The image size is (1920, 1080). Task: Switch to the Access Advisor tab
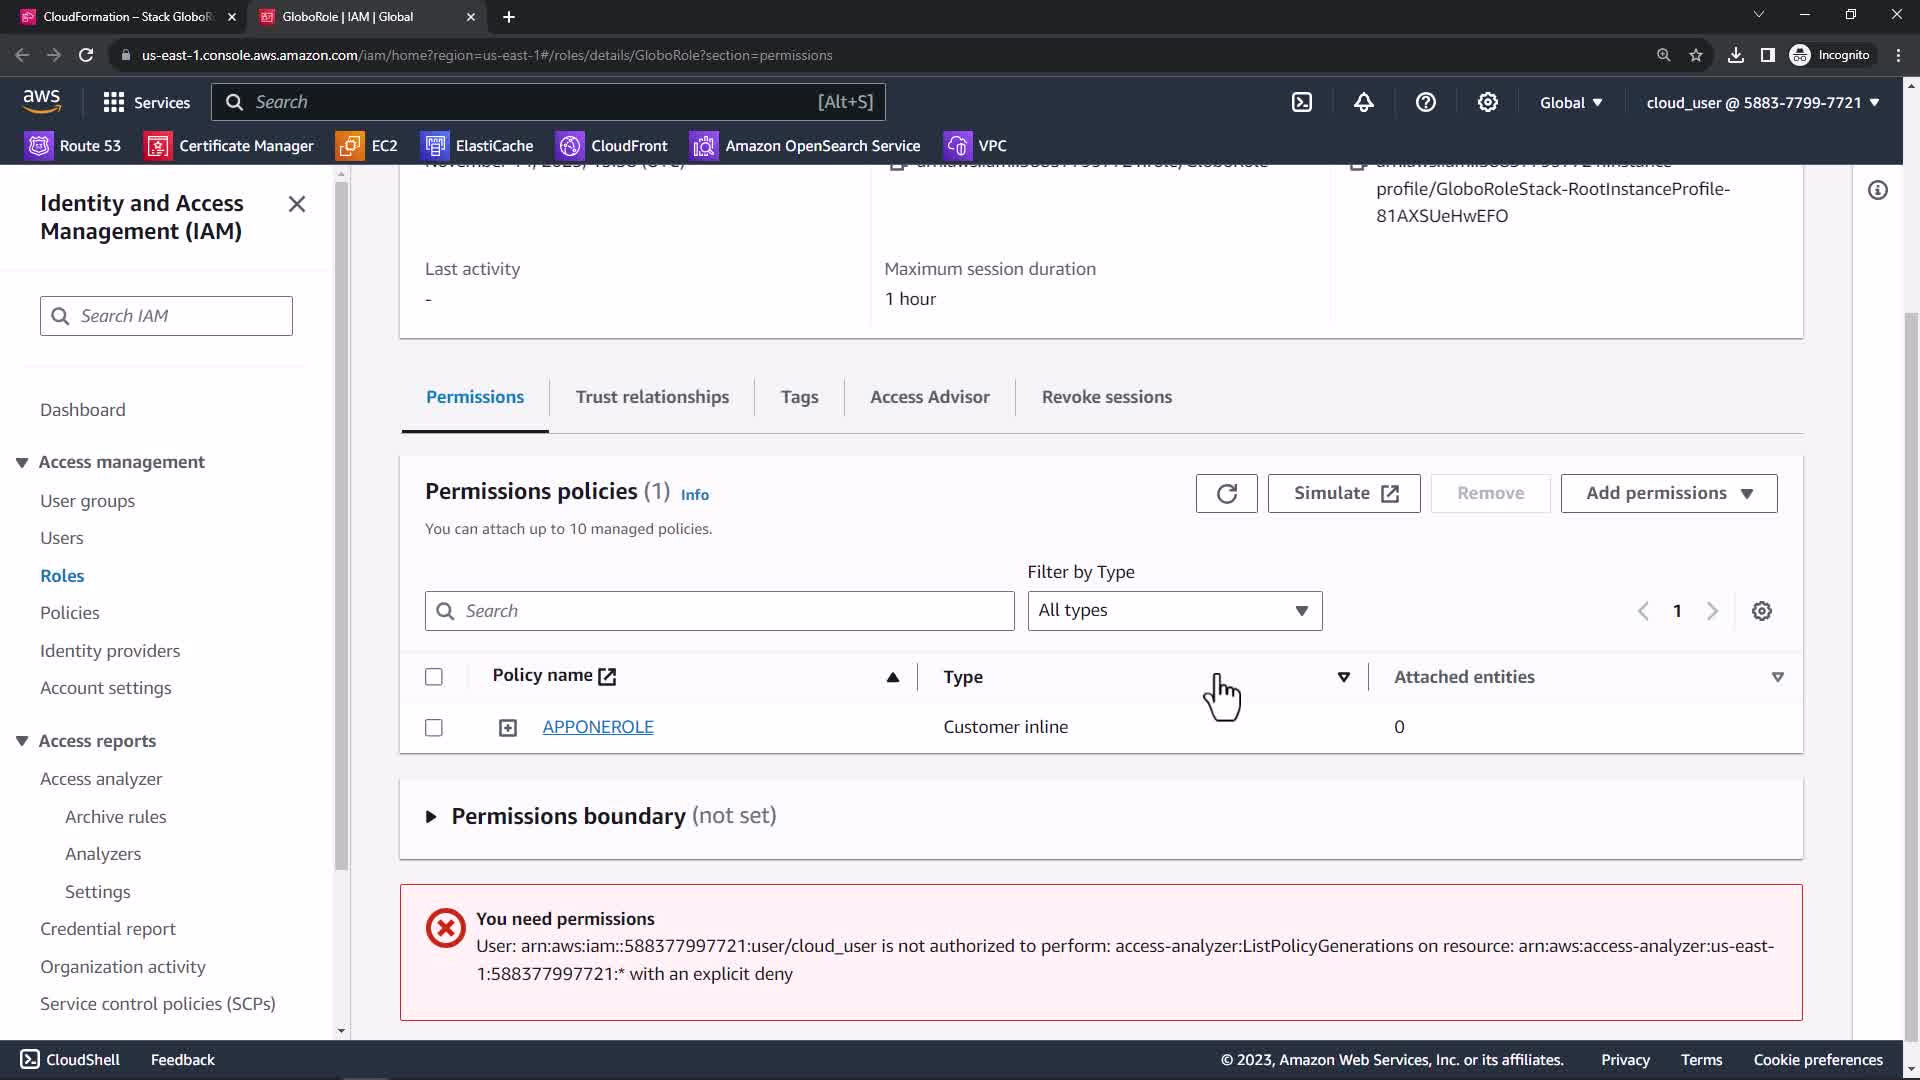[x=929, y=397]
